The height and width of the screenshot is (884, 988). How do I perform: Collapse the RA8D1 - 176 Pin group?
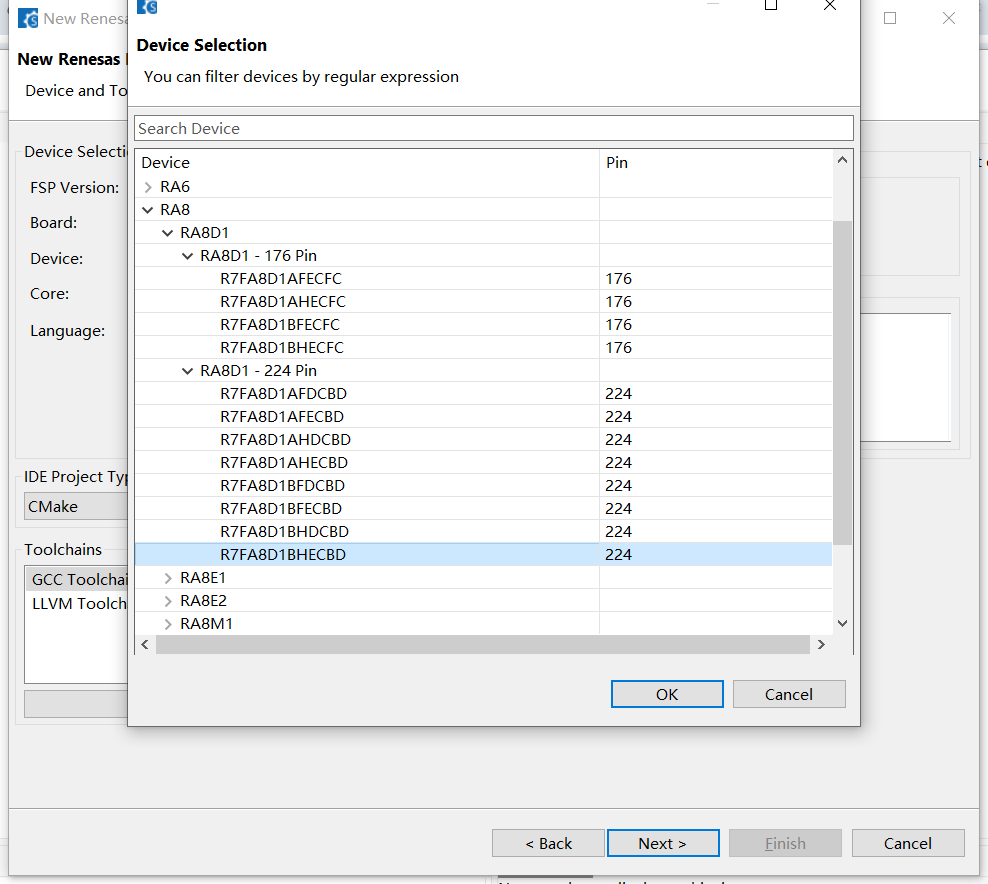(187, 256)
